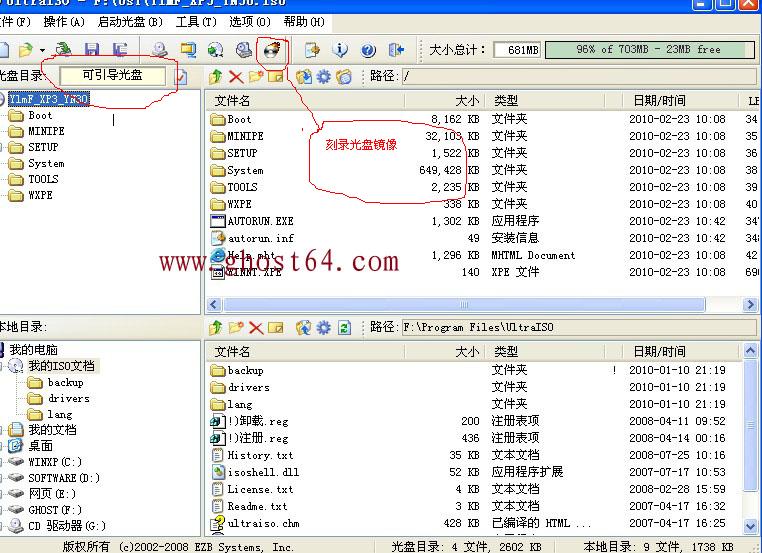
Task: Click up arrow of local list vertical scrollbar
Action: click(750, 351)
